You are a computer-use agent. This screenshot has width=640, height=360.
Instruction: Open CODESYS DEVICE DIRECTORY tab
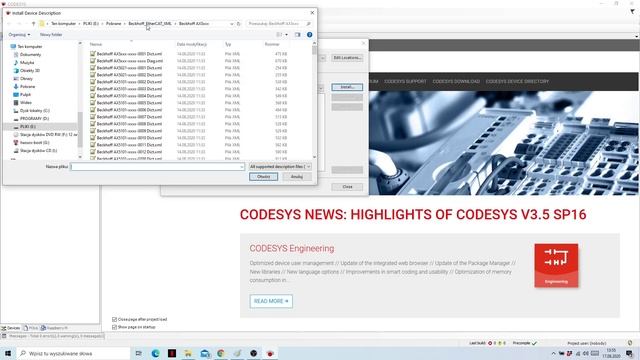pyautogui.click(x=517, y=81)
